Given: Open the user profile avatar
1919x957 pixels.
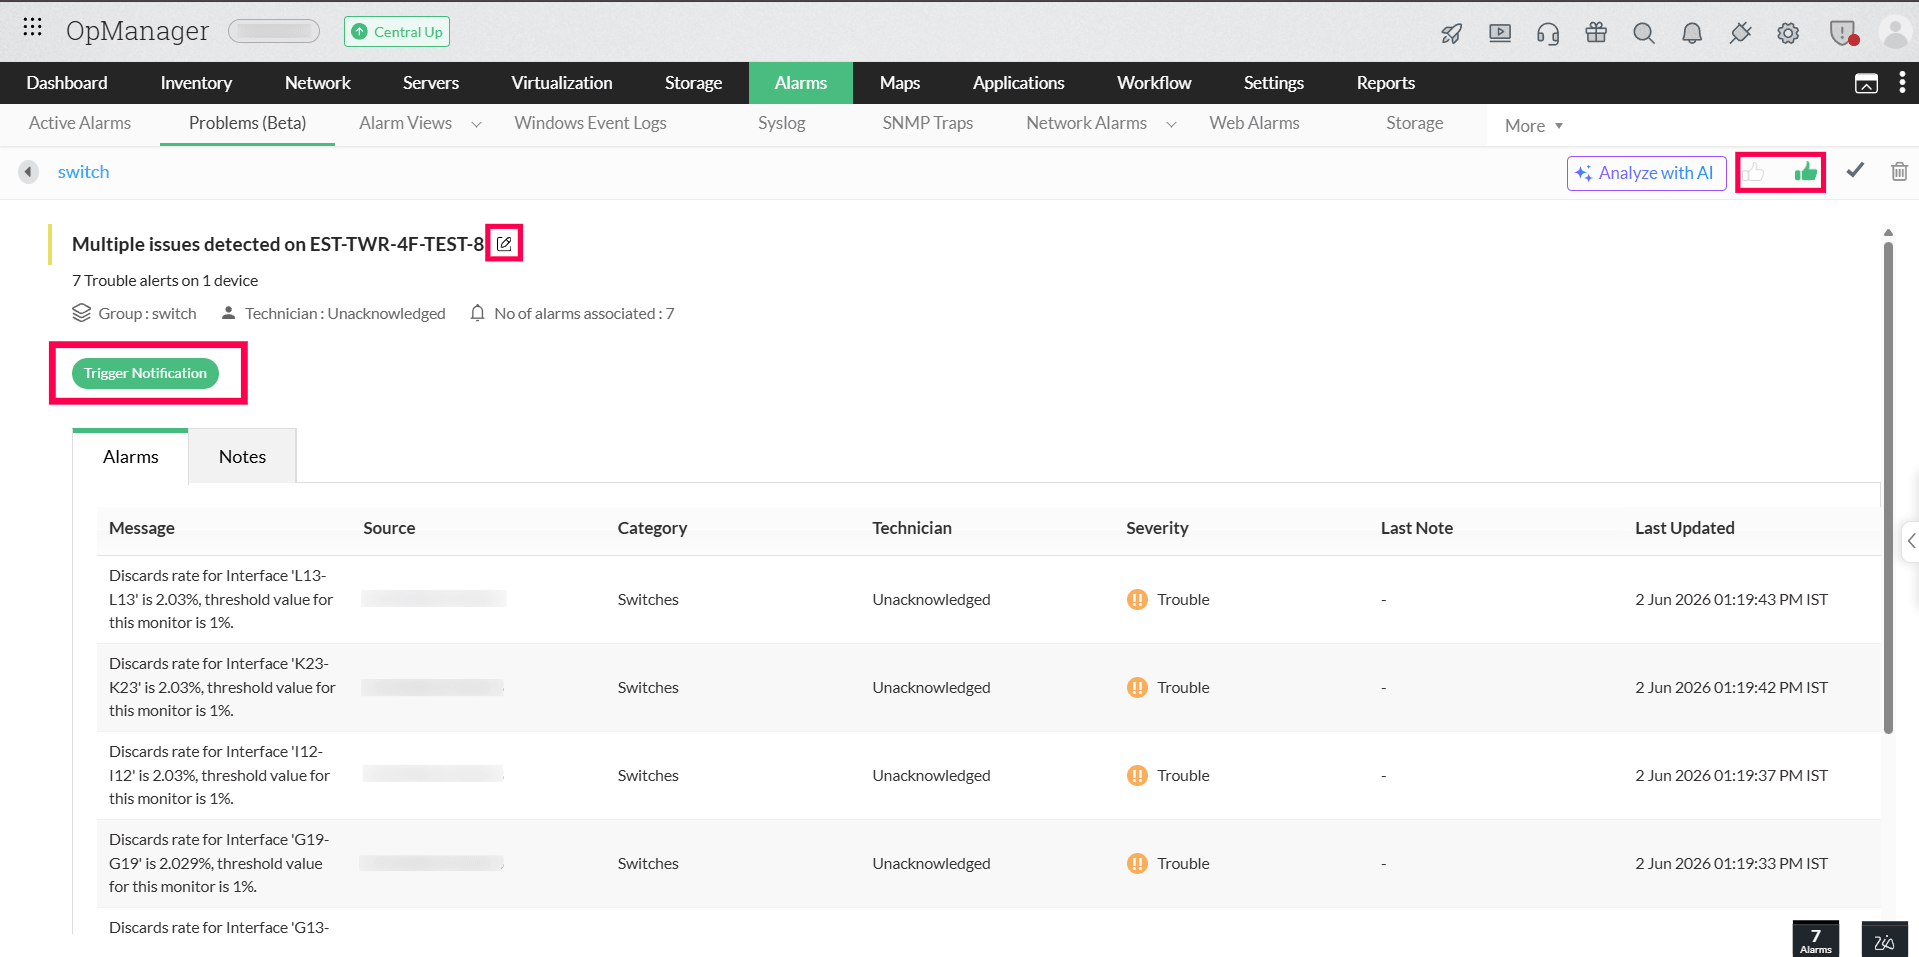Looking at the screenshot, I should tap(1895, 33).
